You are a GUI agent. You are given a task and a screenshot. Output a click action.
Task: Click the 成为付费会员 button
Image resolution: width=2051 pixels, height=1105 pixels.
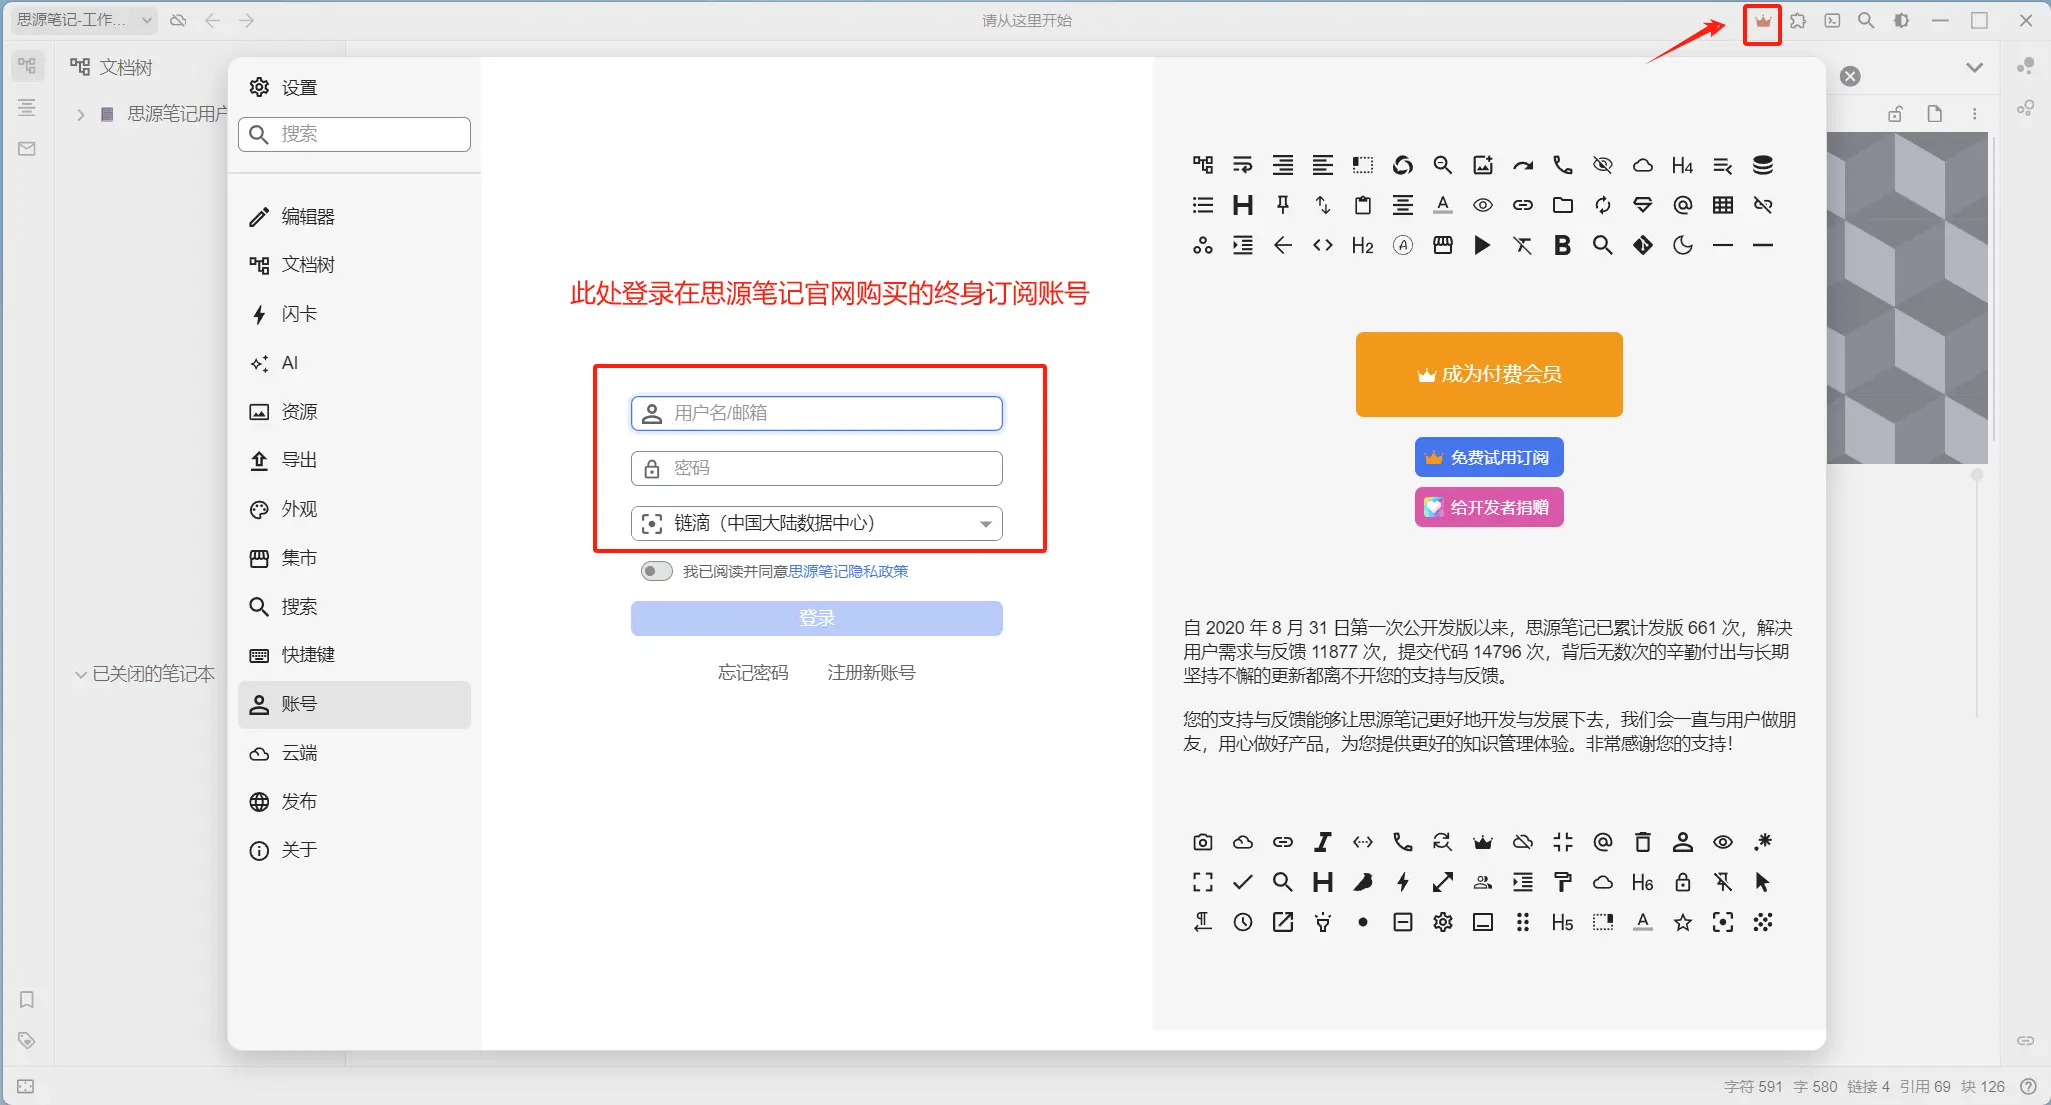pyautogui.click(x=1489, y=374)
